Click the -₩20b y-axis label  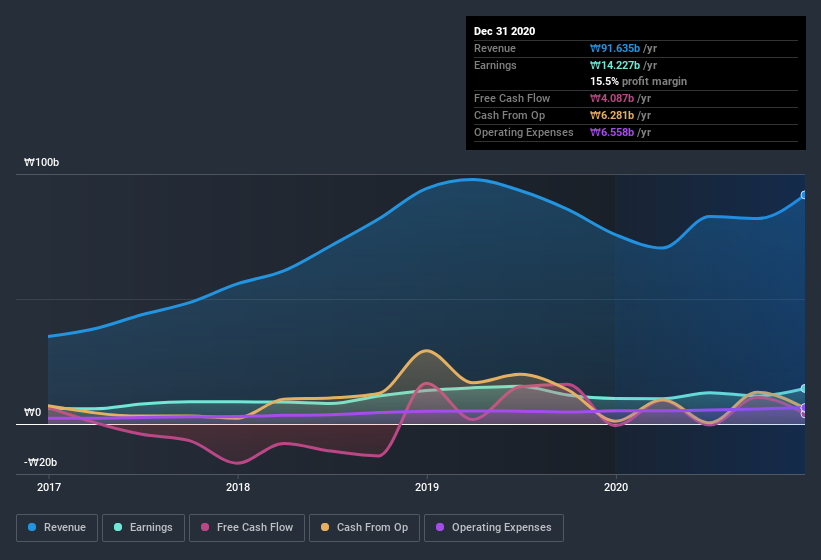(x=40, y=462)
